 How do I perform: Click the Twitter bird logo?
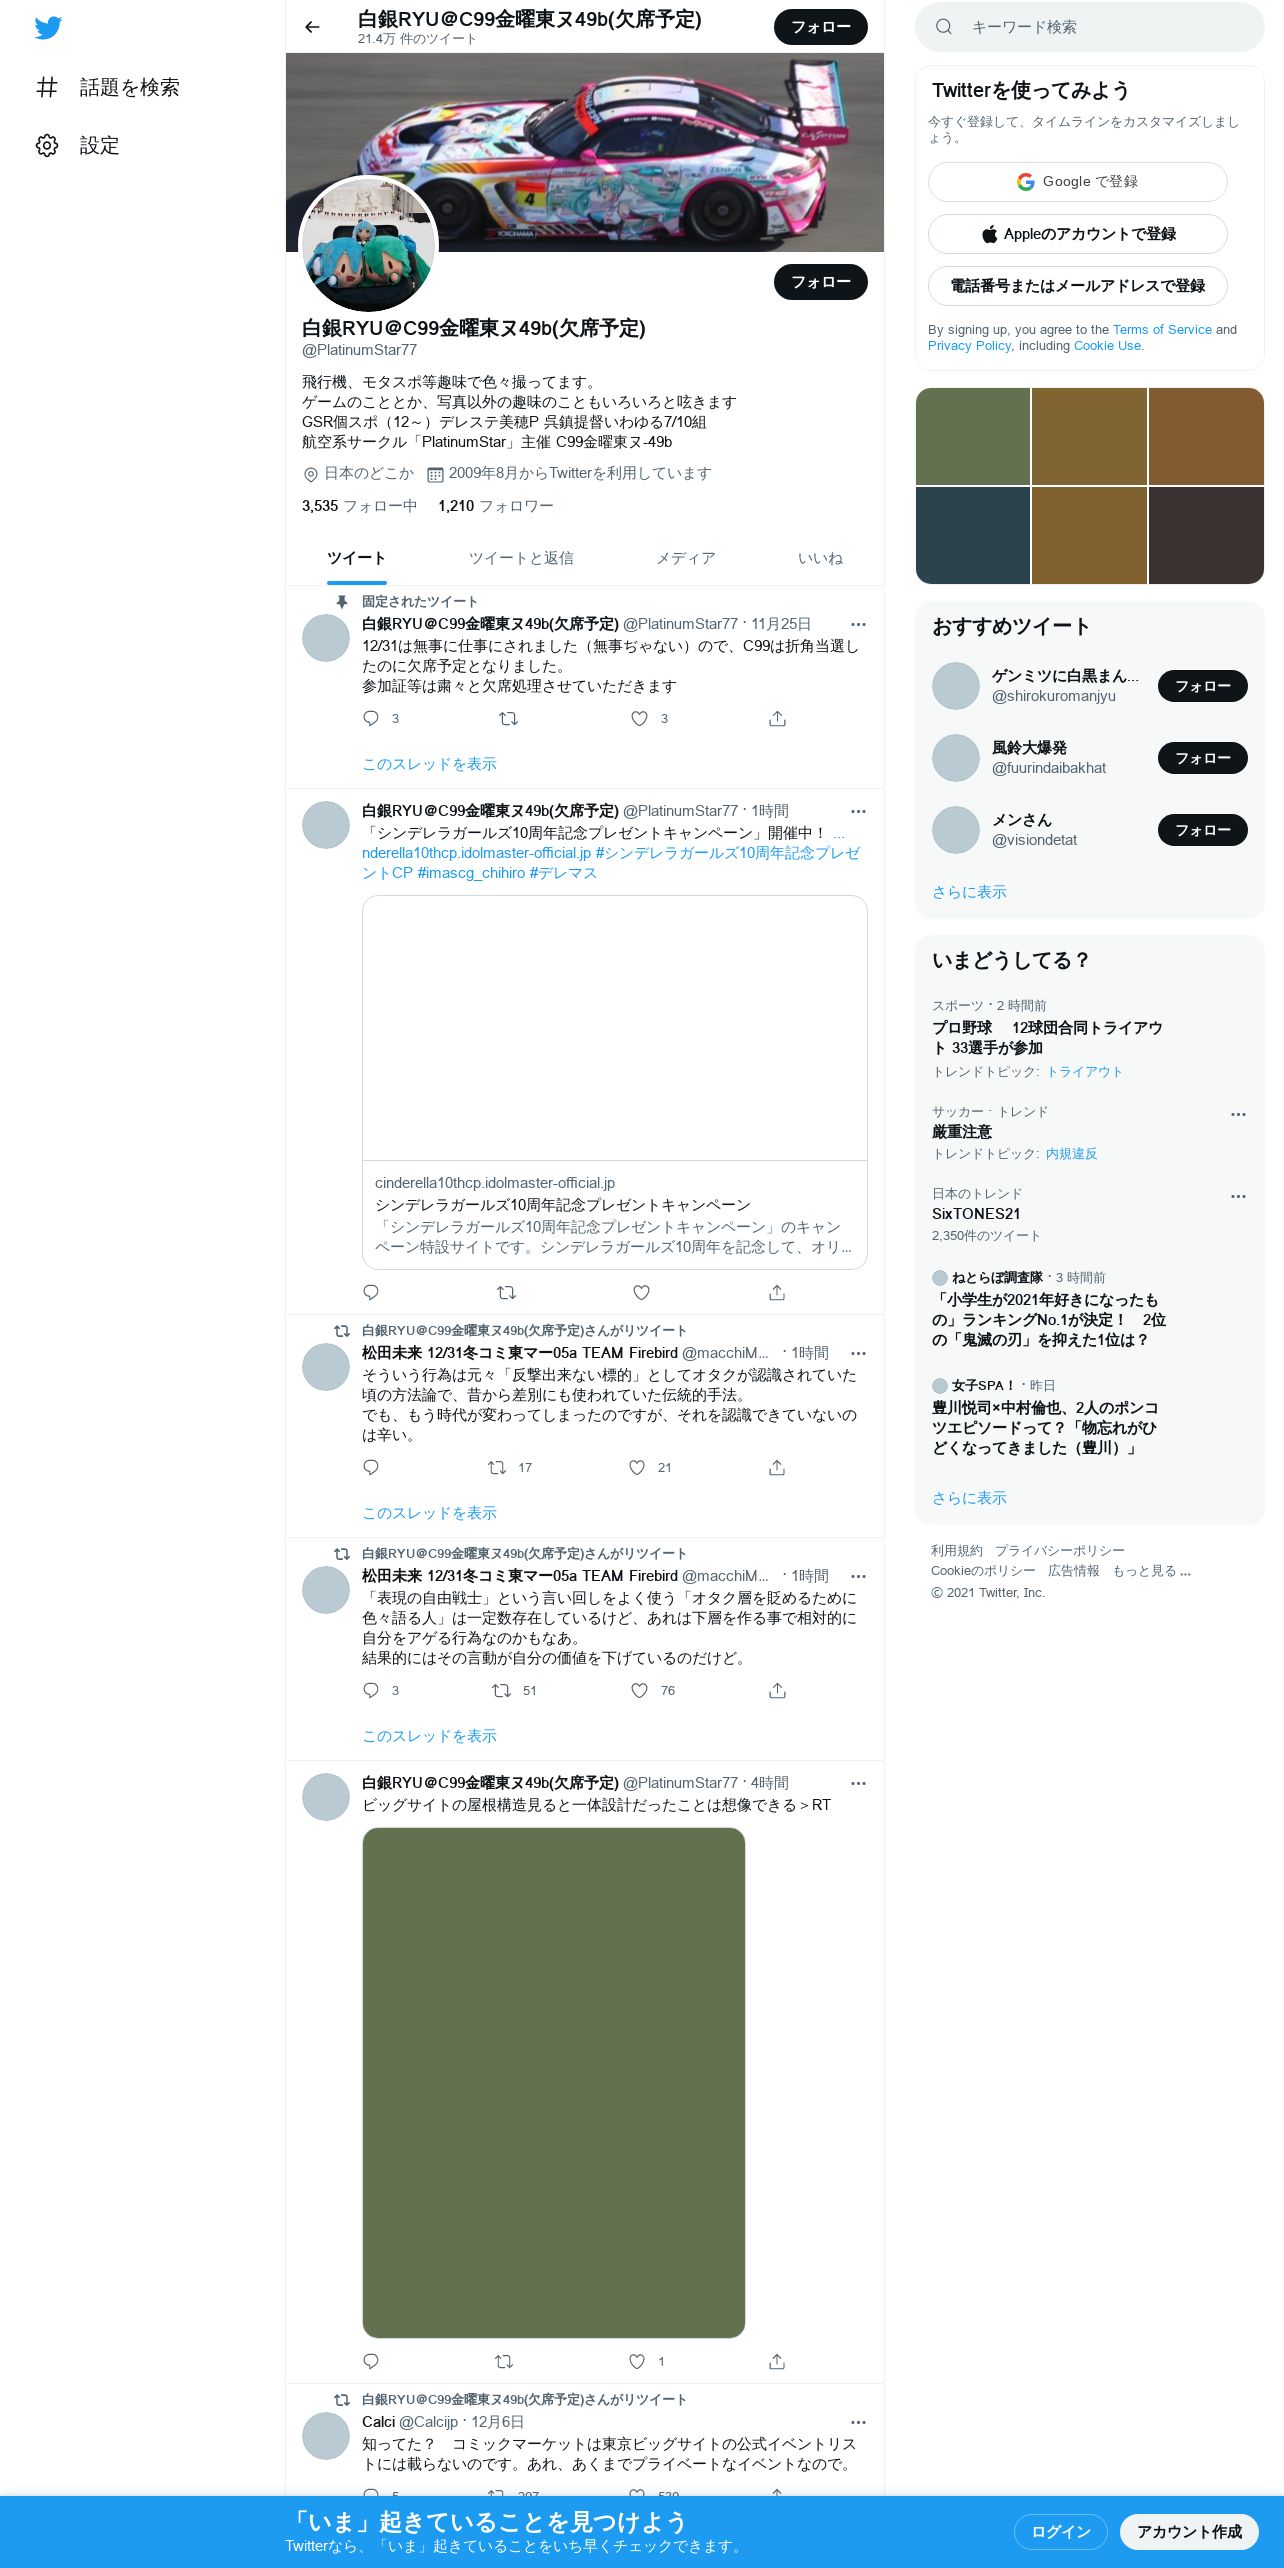pyautogui.click(x=48, y=28)
